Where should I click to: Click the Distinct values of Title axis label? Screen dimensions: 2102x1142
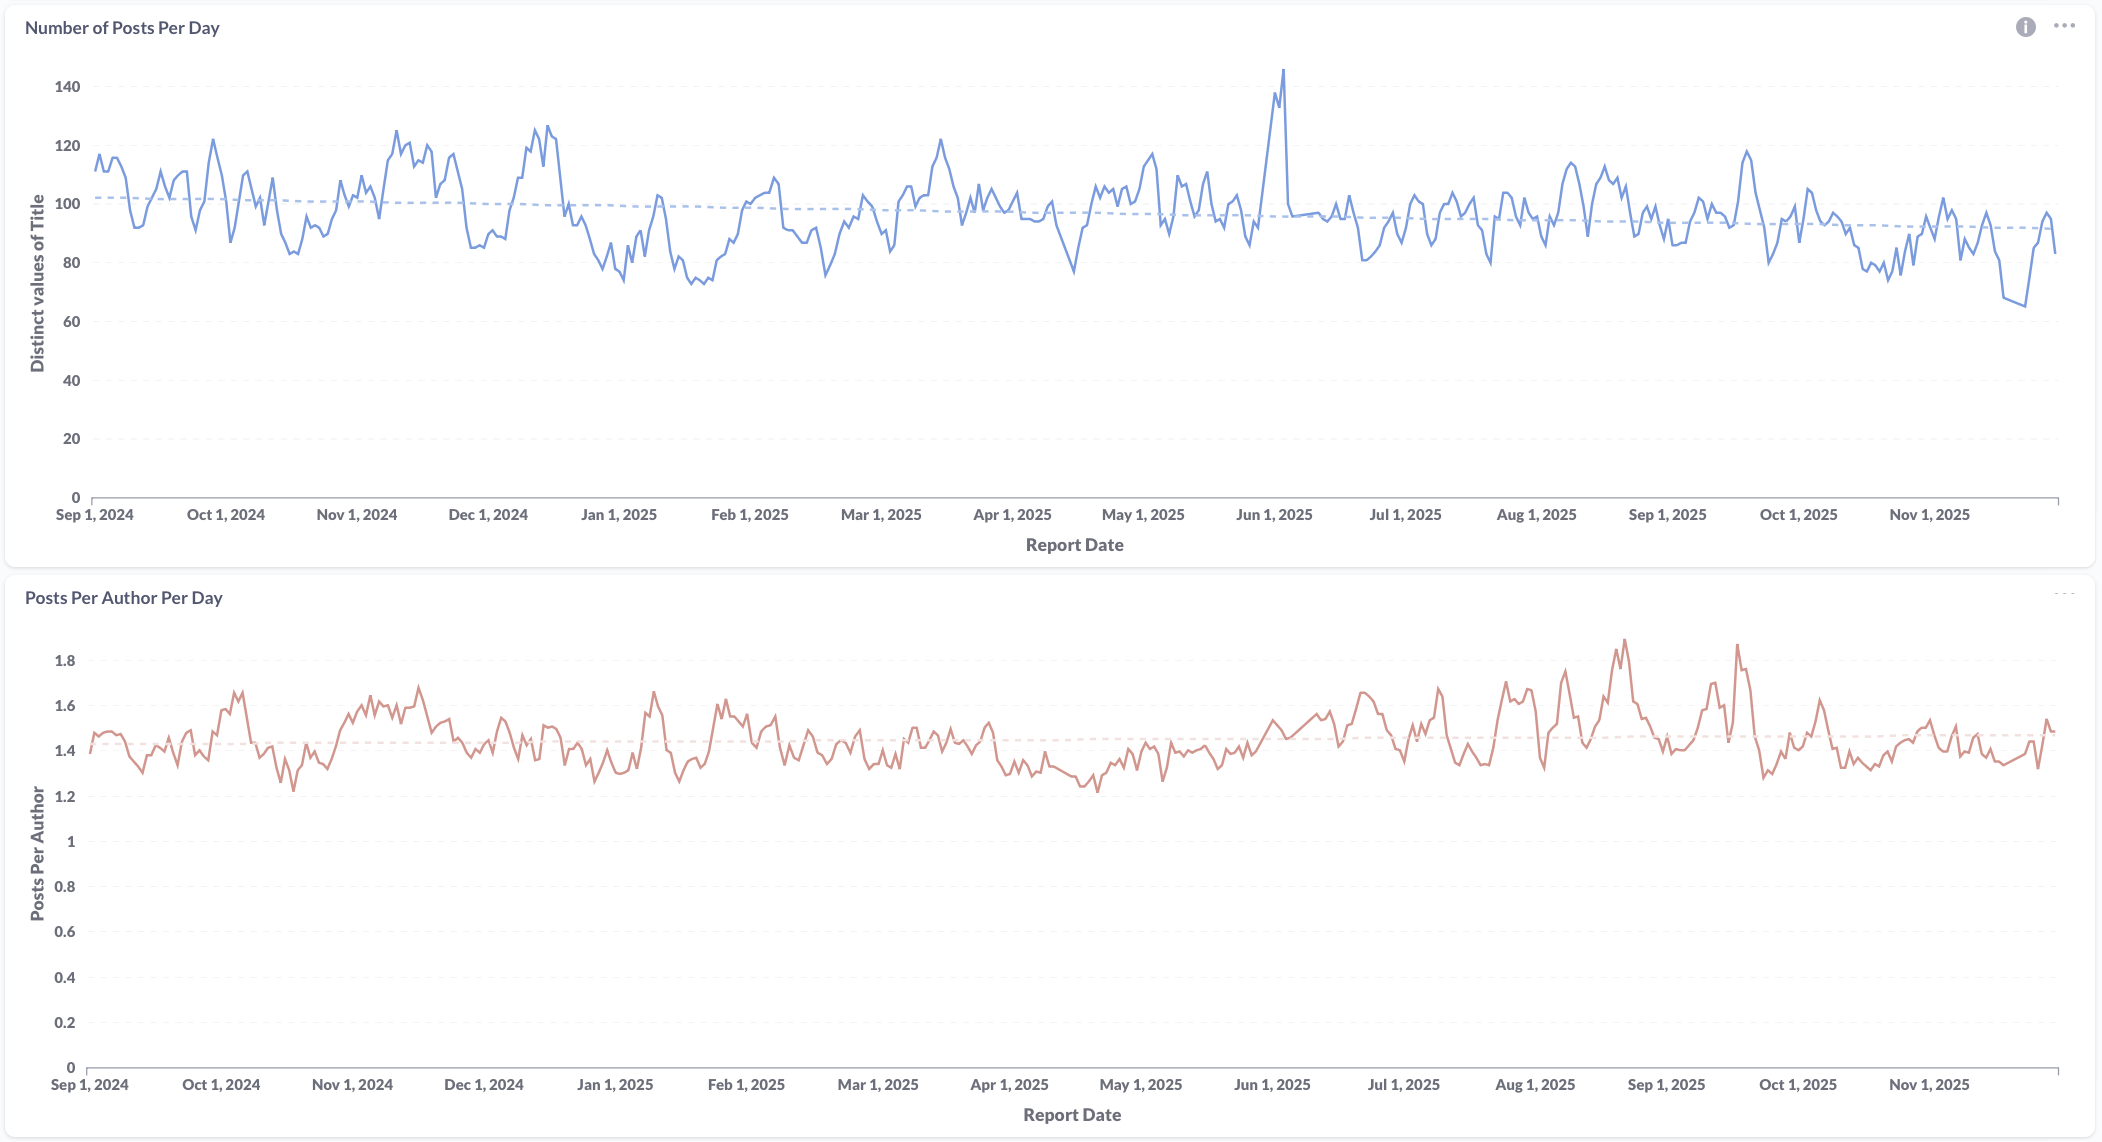37,283
